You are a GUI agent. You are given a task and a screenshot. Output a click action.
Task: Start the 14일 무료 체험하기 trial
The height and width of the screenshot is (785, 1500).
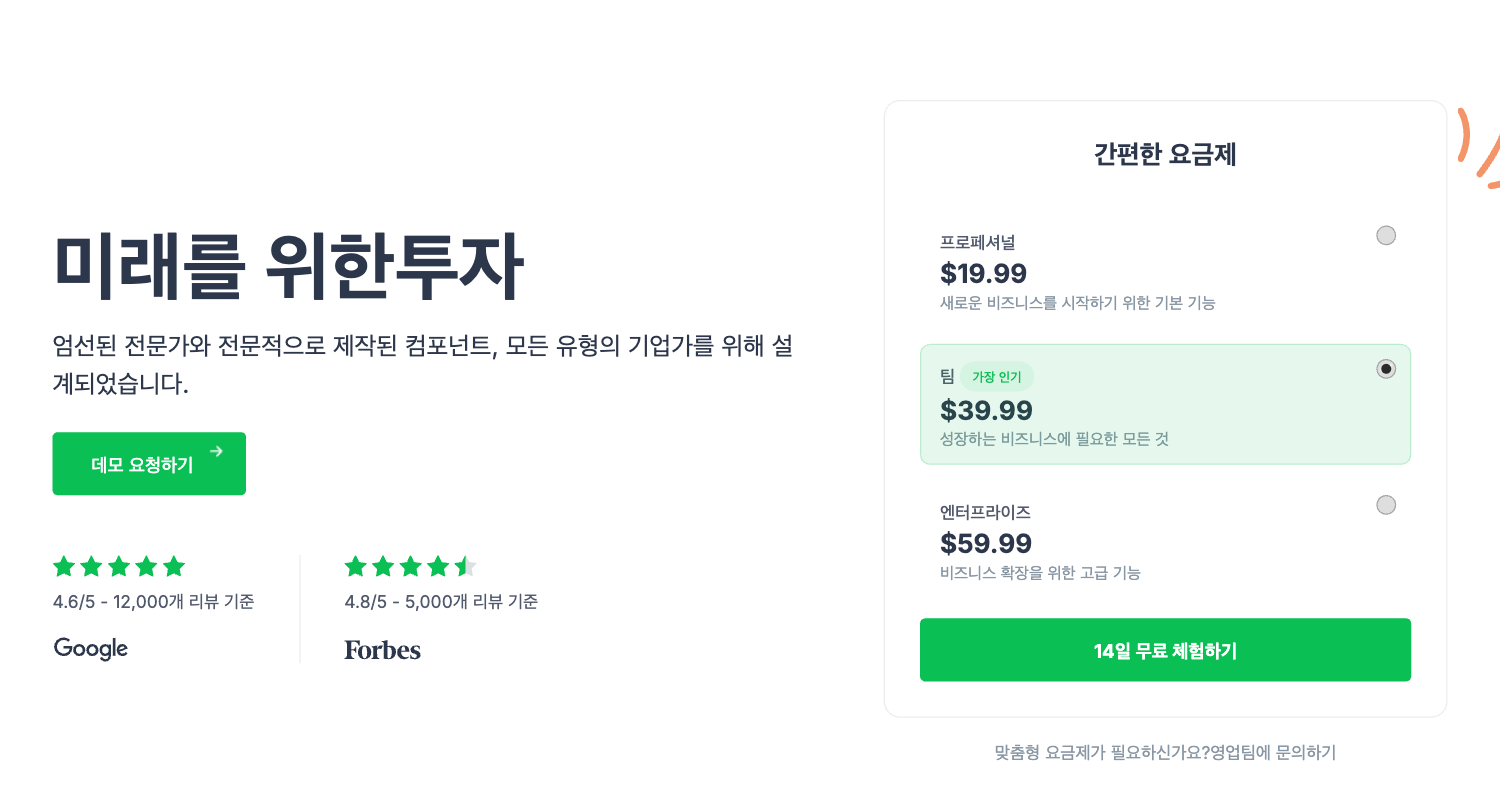(1165, 650)
